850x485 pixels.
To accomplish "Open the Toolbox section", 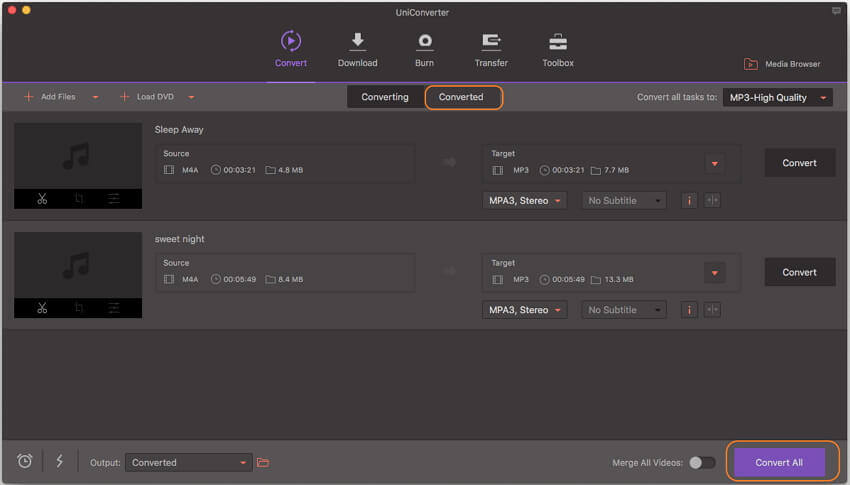I will (558, 50).
